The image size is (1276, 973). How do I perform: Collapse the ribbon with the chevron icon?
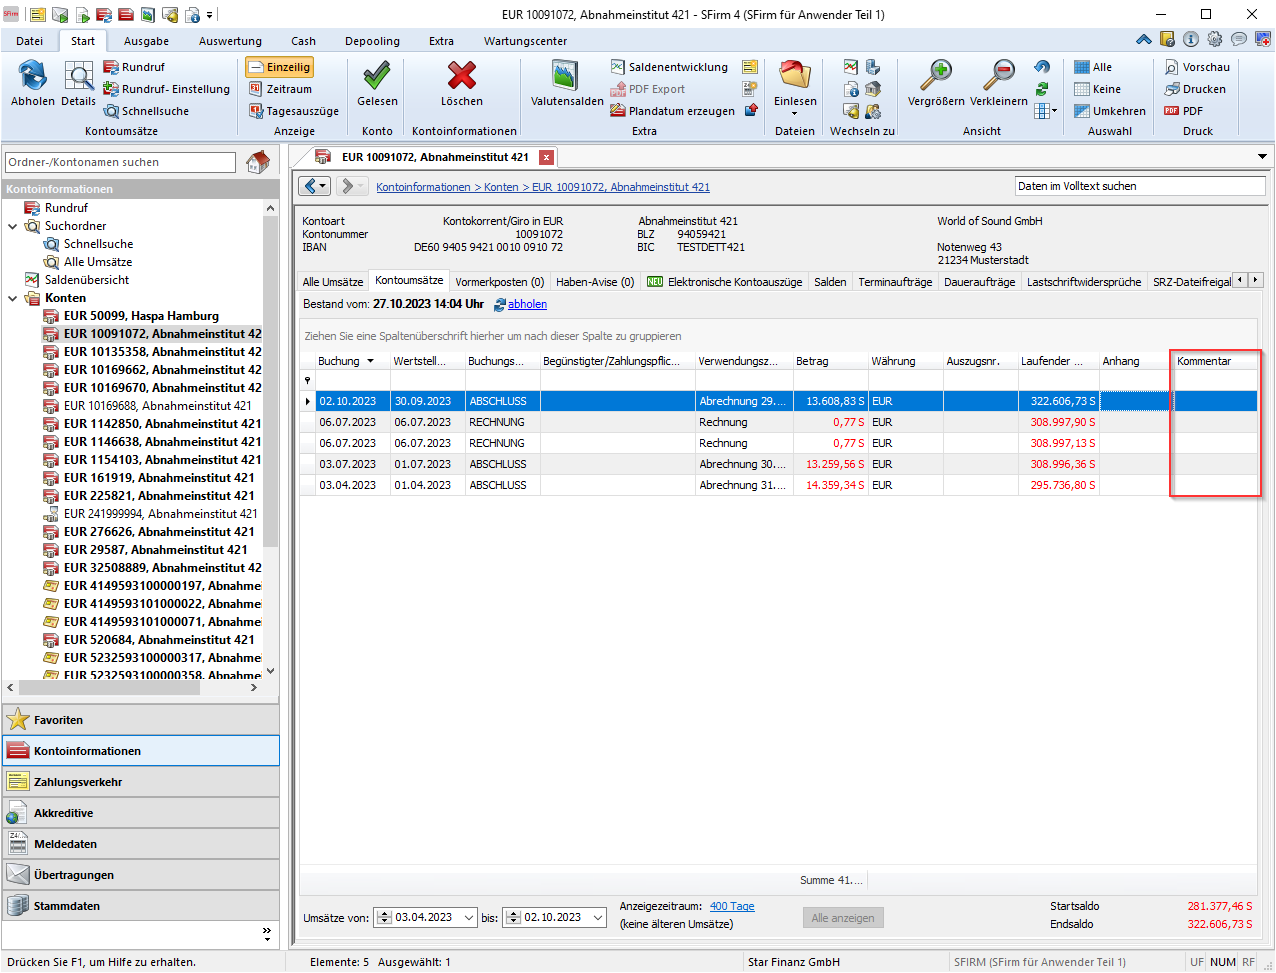(x=1144, y=40)
